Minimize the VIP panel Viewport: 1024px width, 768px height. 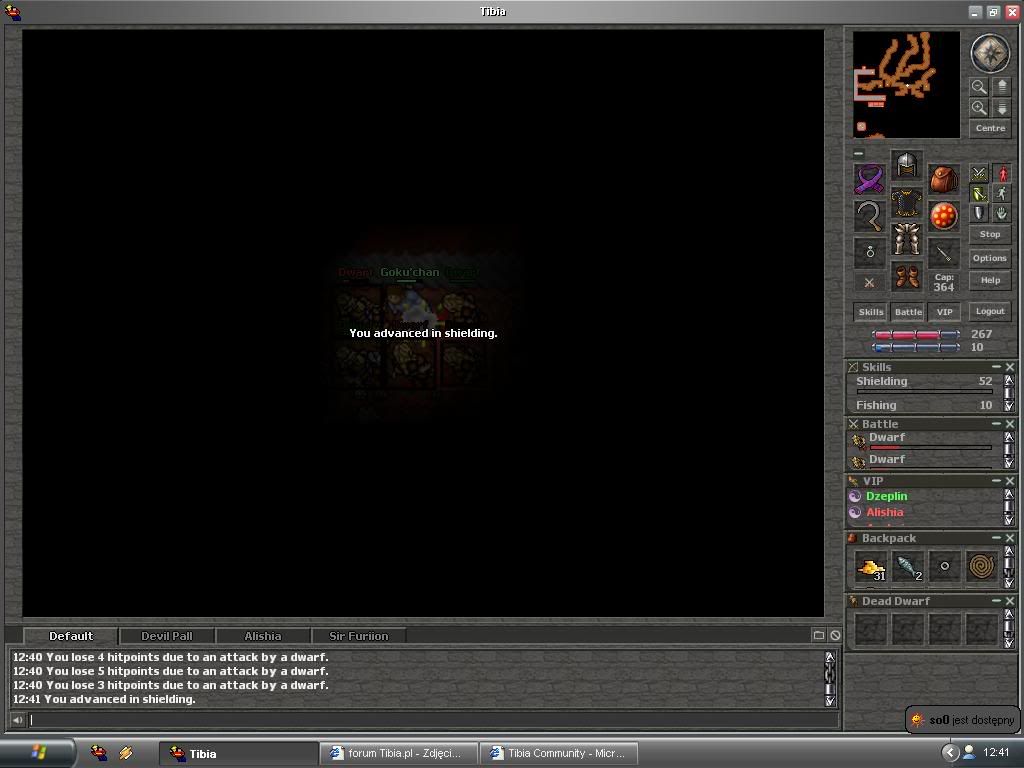click(997, 481)
